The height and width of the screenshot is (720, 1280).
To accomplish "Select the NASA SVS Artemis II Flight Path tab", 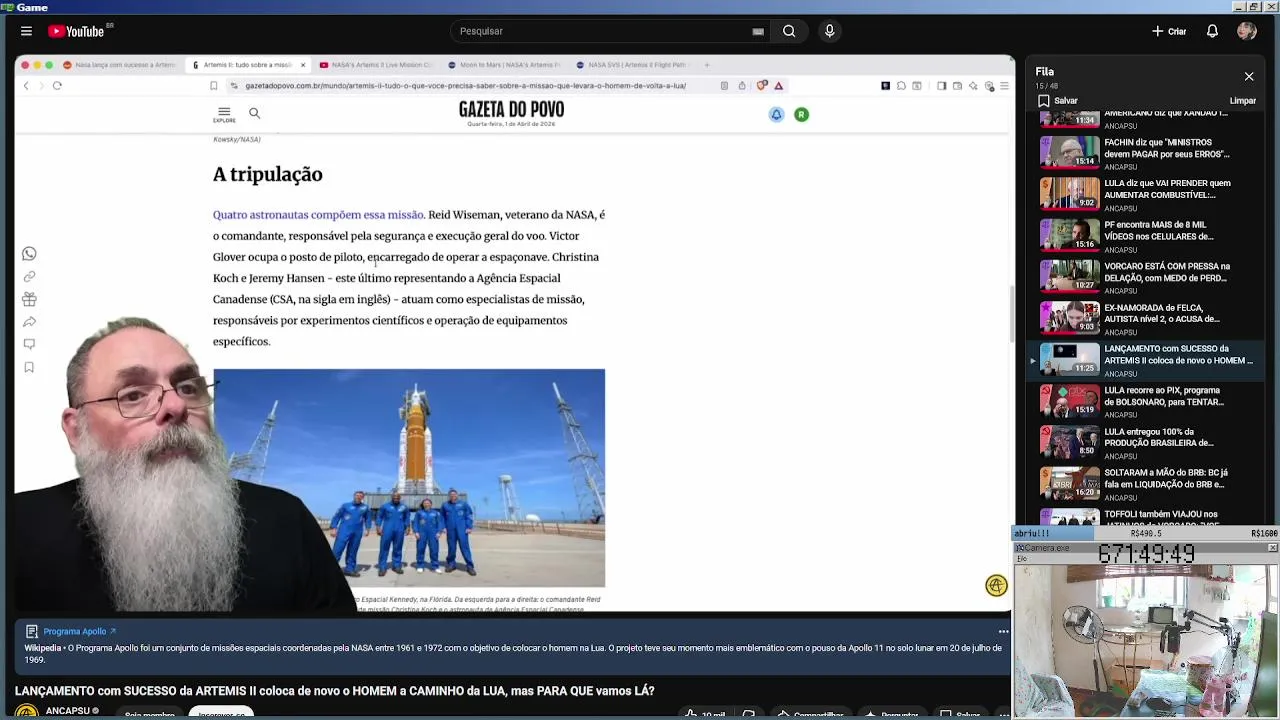I will point(632,65).
